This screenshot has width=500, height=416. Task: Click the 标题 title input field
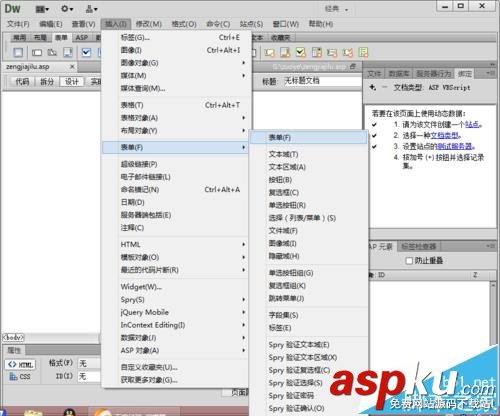[322, 81]
